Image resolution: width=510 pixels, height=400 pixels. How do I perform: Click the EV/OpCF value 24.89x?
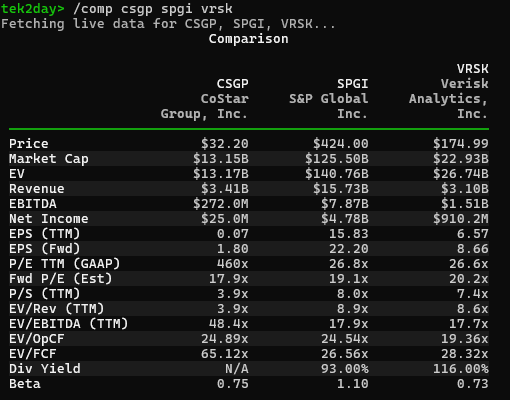pos(224,339)
